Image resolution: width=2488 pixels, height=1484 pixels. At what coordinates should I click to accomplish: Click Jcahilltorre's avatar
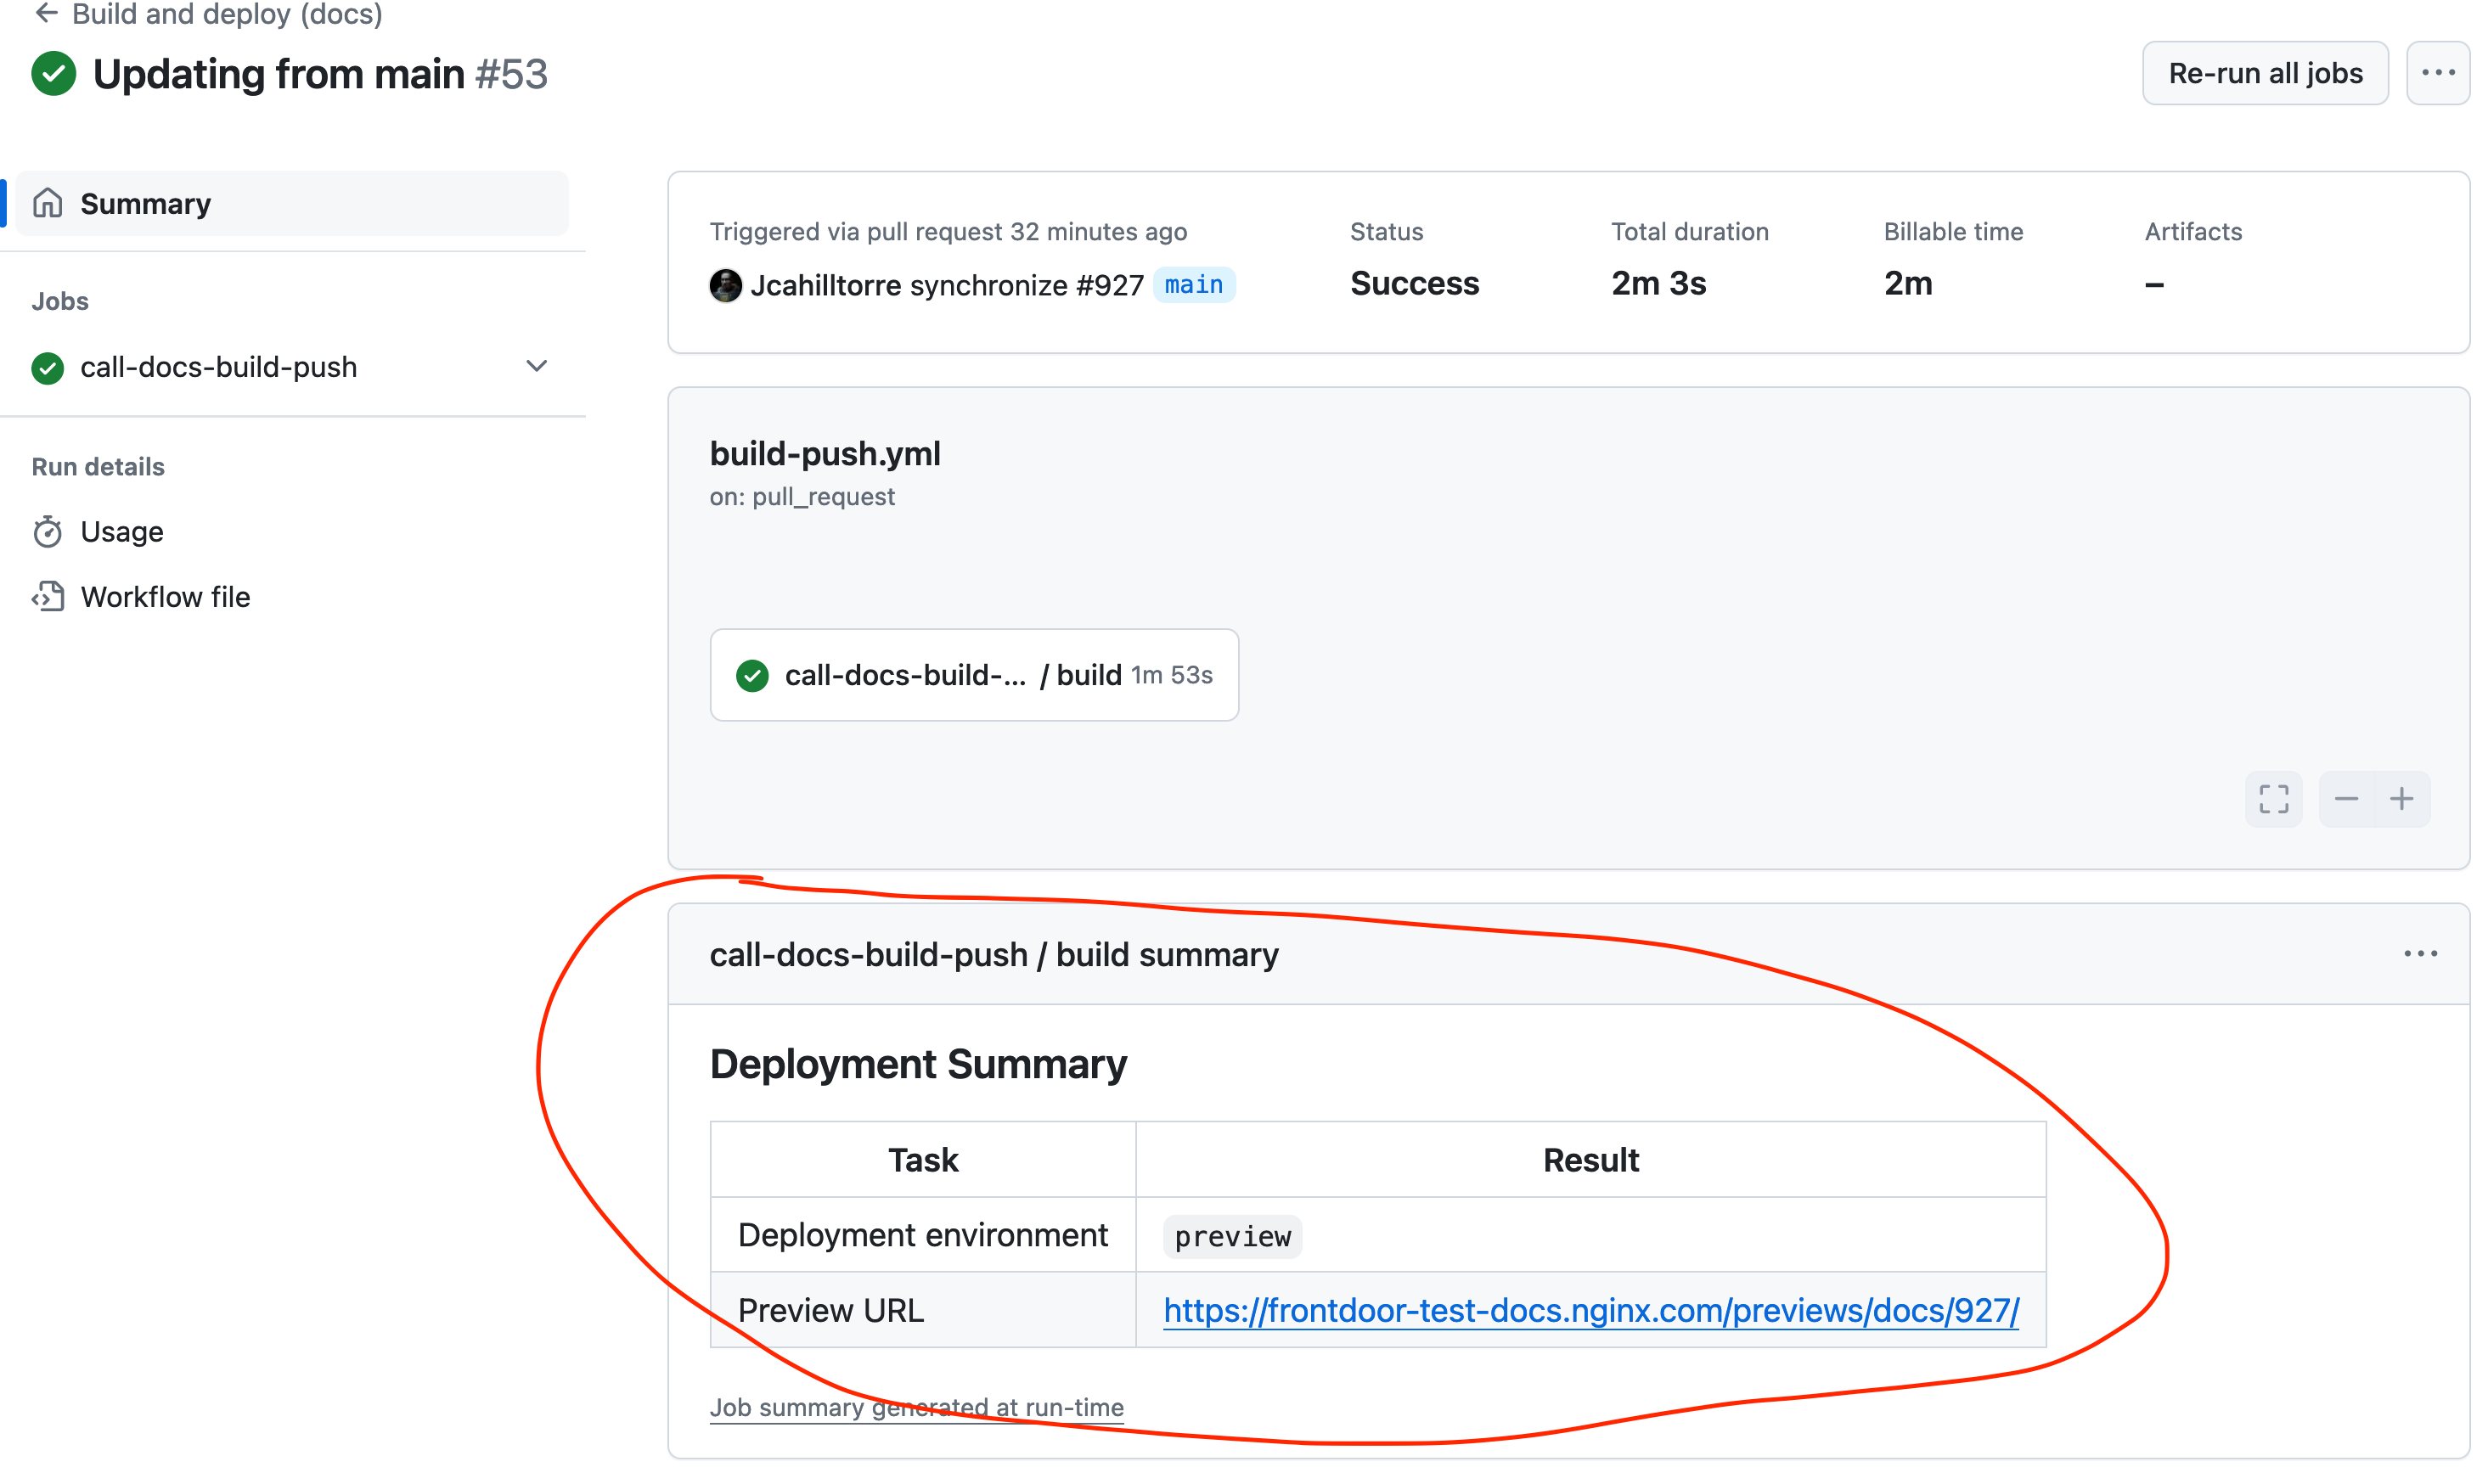(x=726, y=286)
